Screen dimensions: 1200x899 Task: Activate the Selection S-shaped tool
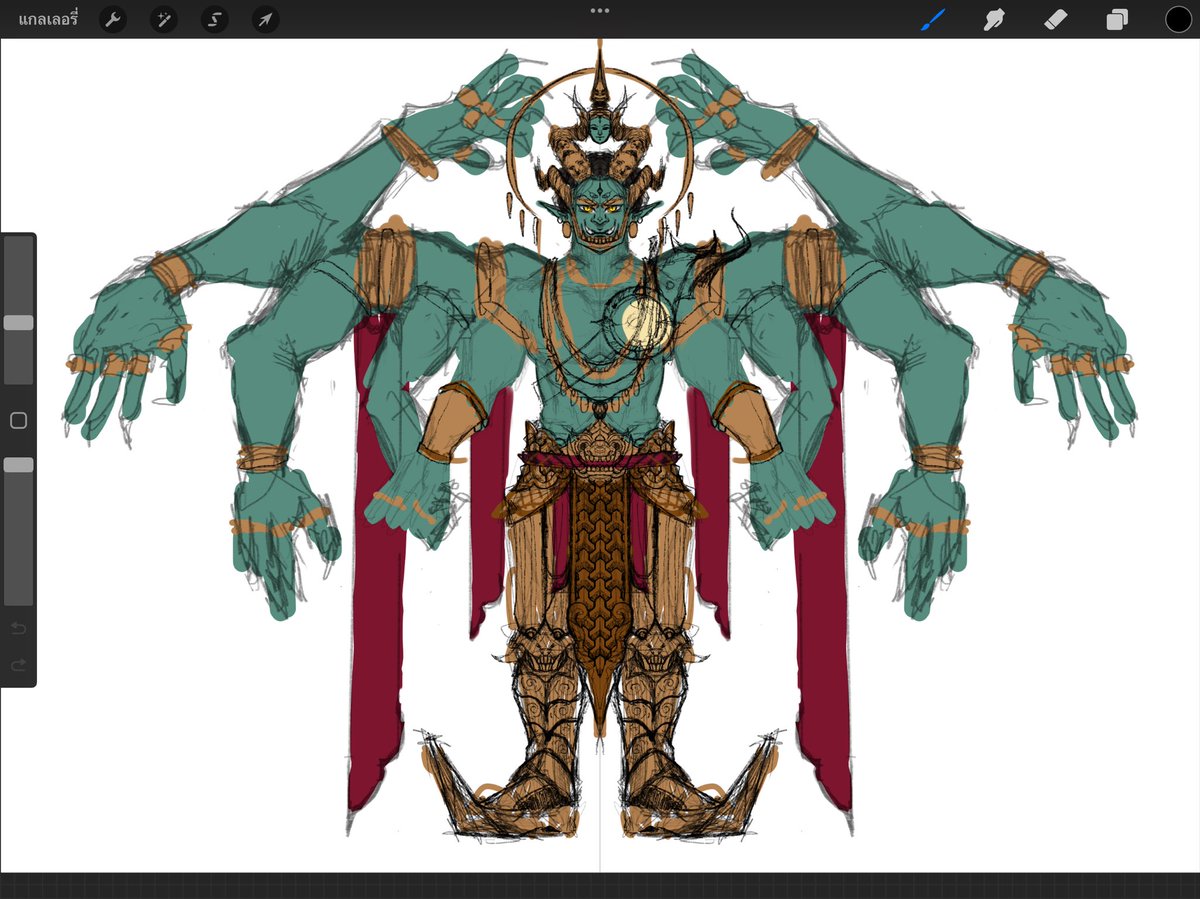click(x=214, y=19)
